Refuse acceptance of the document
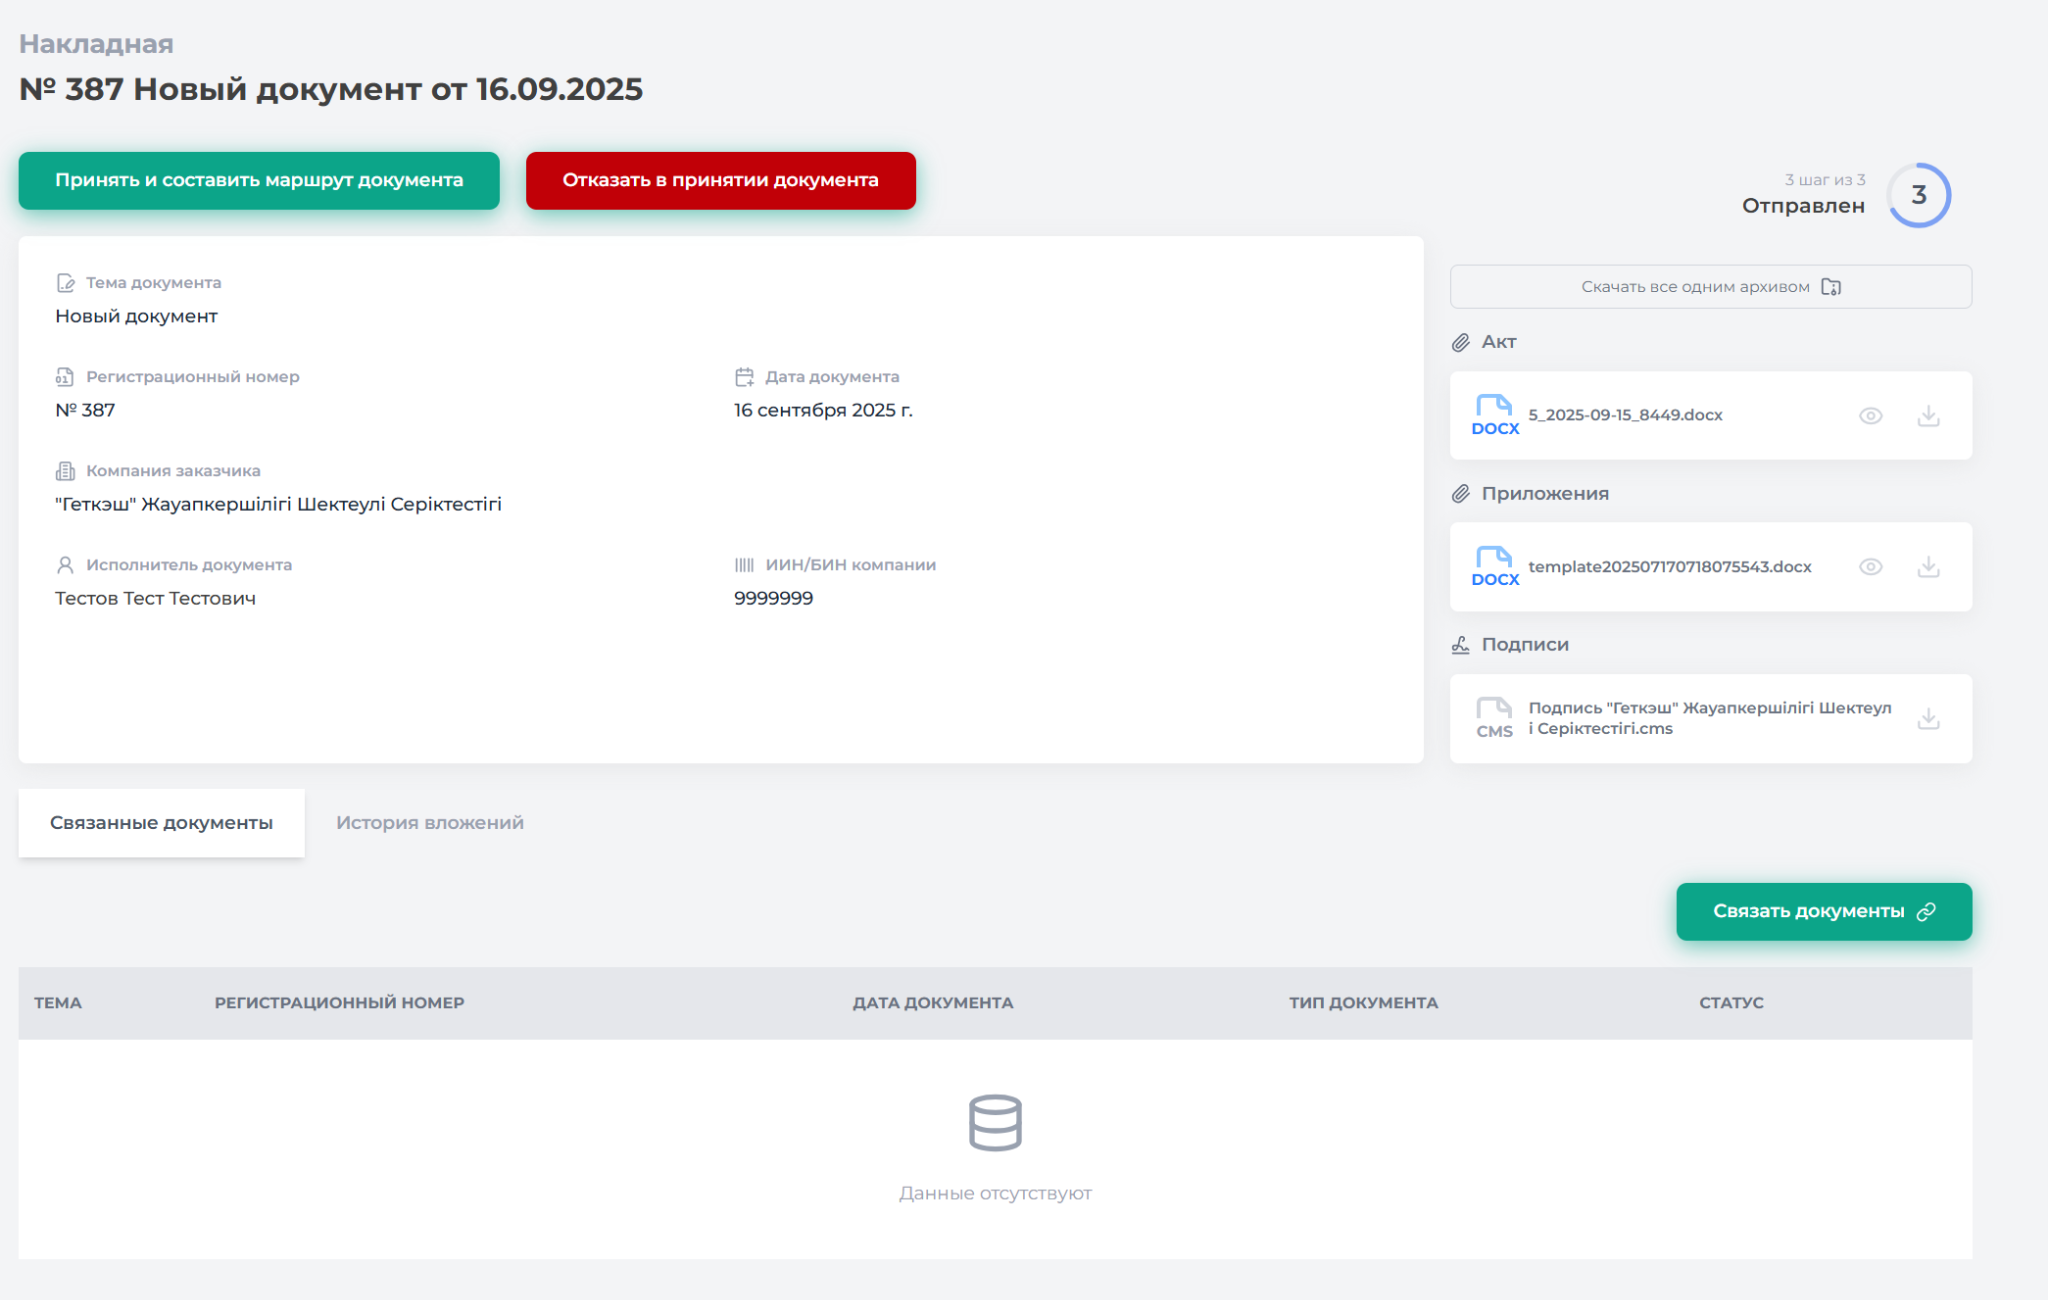Screen dimensions: 2048x1300 pyautogui.click(x=720, y=181)
